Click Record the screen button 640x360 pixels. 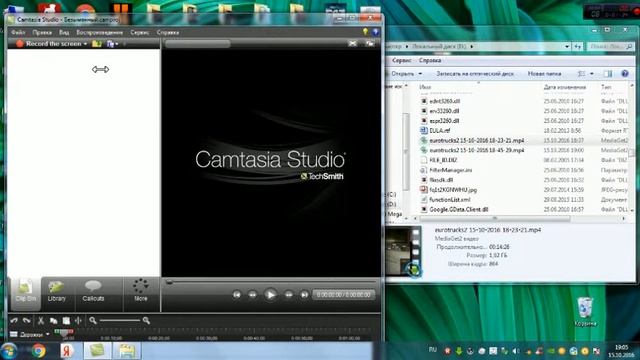[48, 44]
